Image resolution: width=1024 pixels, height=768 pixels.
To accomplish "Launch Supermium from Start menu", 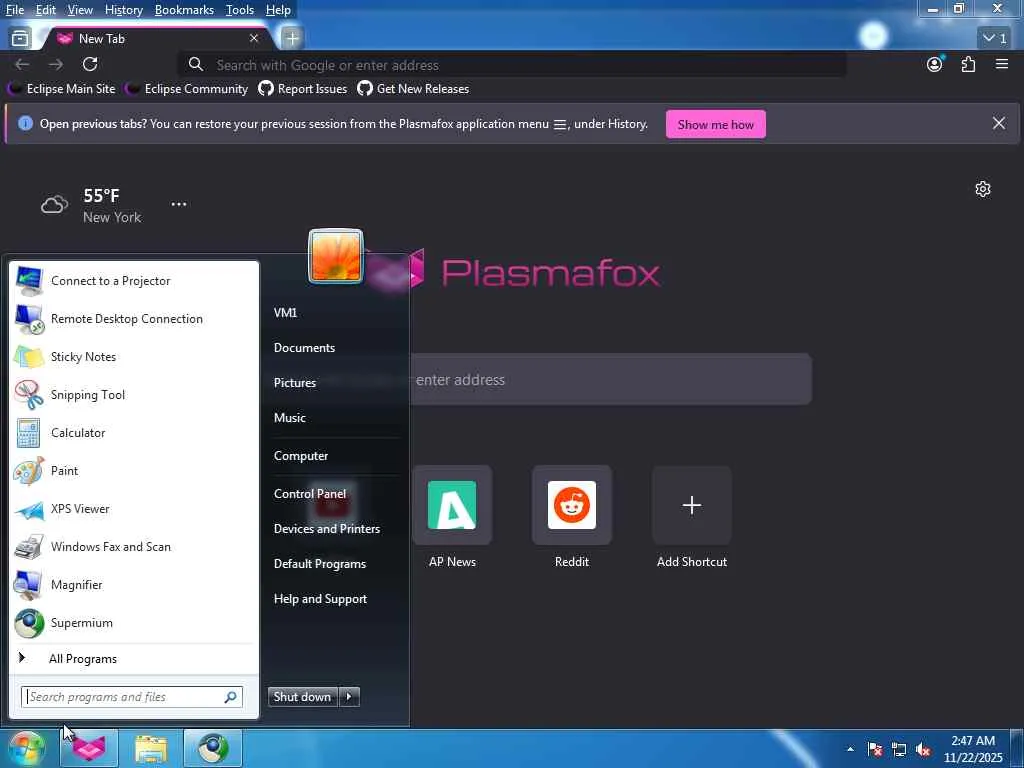I will 134,623.
